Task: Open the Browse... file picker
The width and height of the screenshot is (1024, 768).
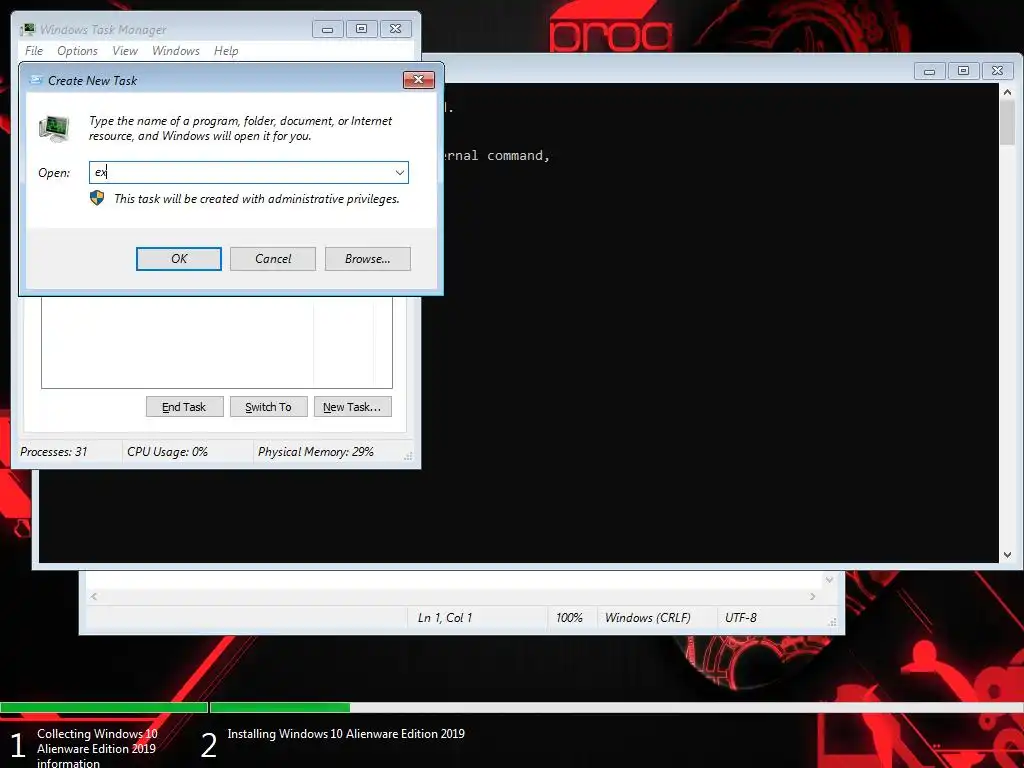Action: tap(368, 259)
